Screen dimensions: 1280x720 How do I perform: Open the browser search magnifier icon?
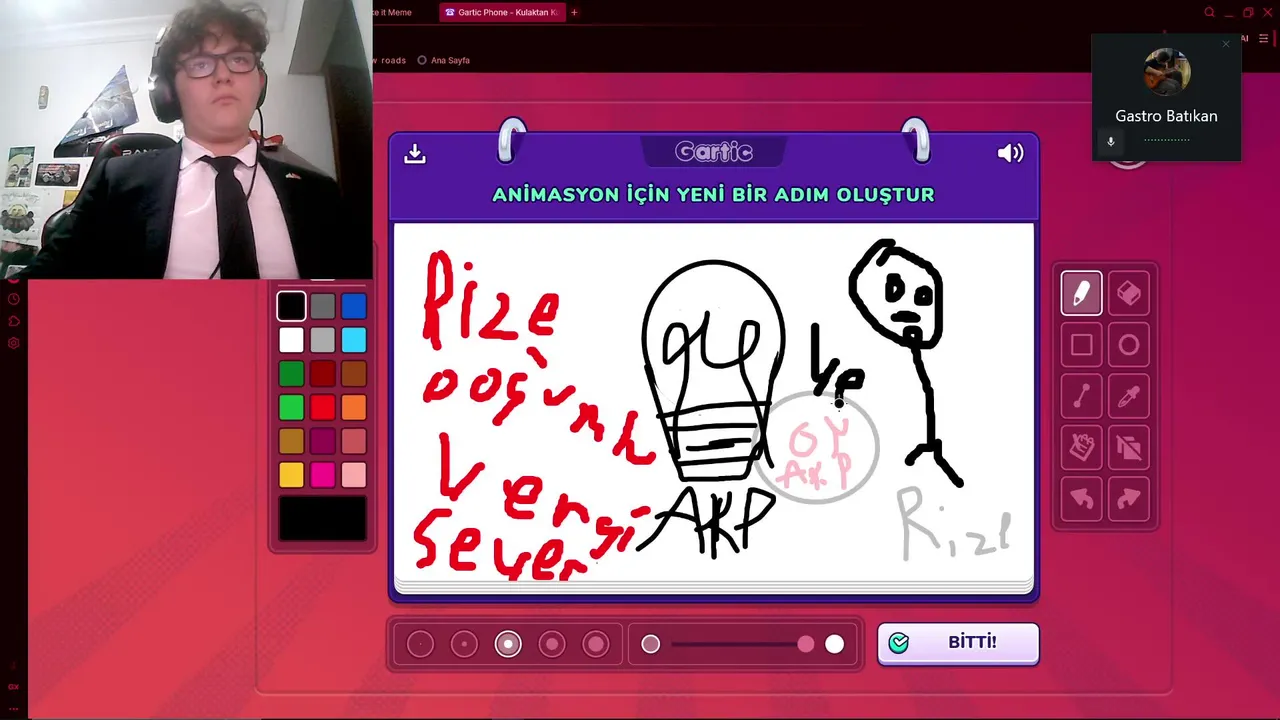1209,12
